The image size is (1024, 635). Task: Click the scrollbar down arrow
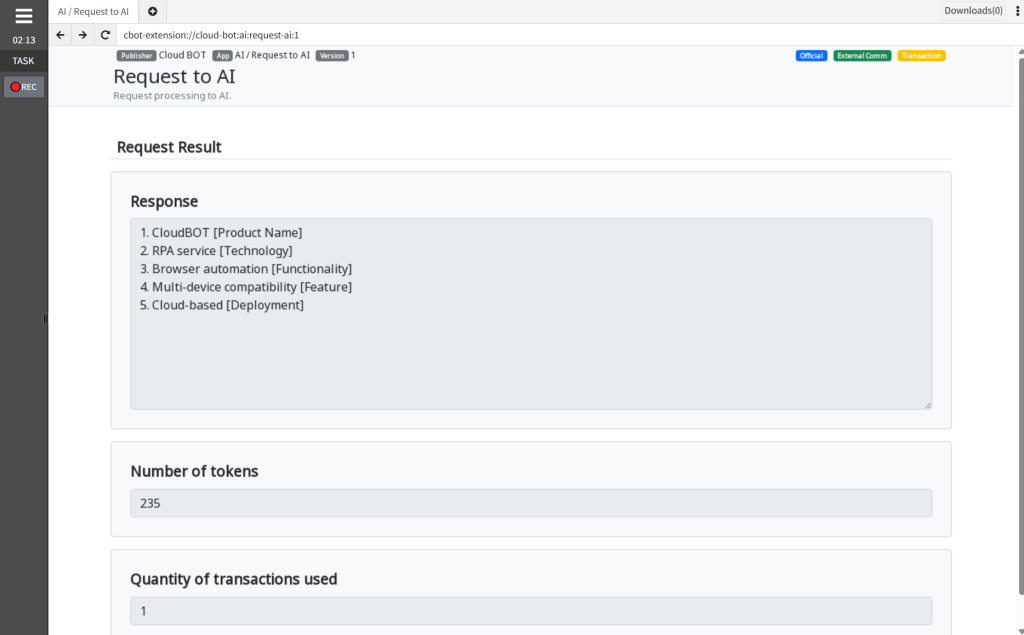pyautogui.click(x=1021, y=630)
